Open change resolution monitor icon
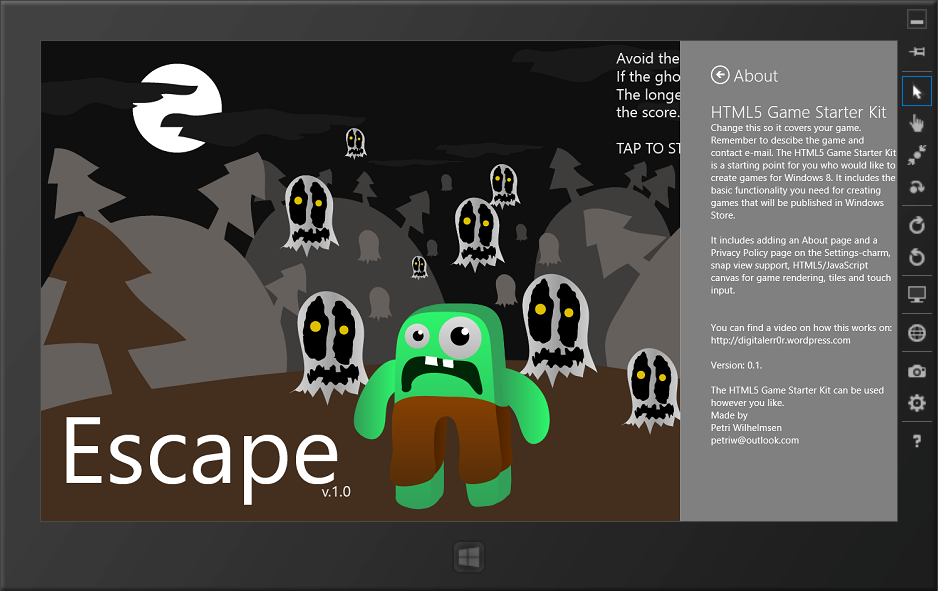The width and height of the screenshot is (938, 591). point(916,295)
